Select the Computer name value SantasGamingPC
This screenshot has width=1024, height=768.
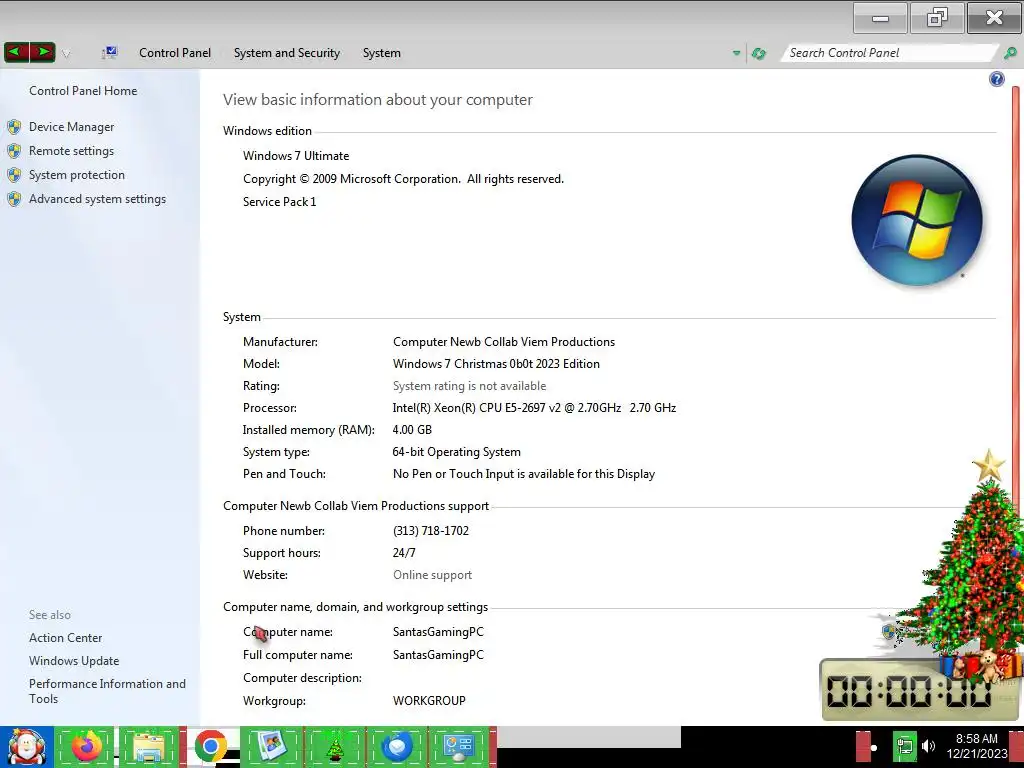438,632
